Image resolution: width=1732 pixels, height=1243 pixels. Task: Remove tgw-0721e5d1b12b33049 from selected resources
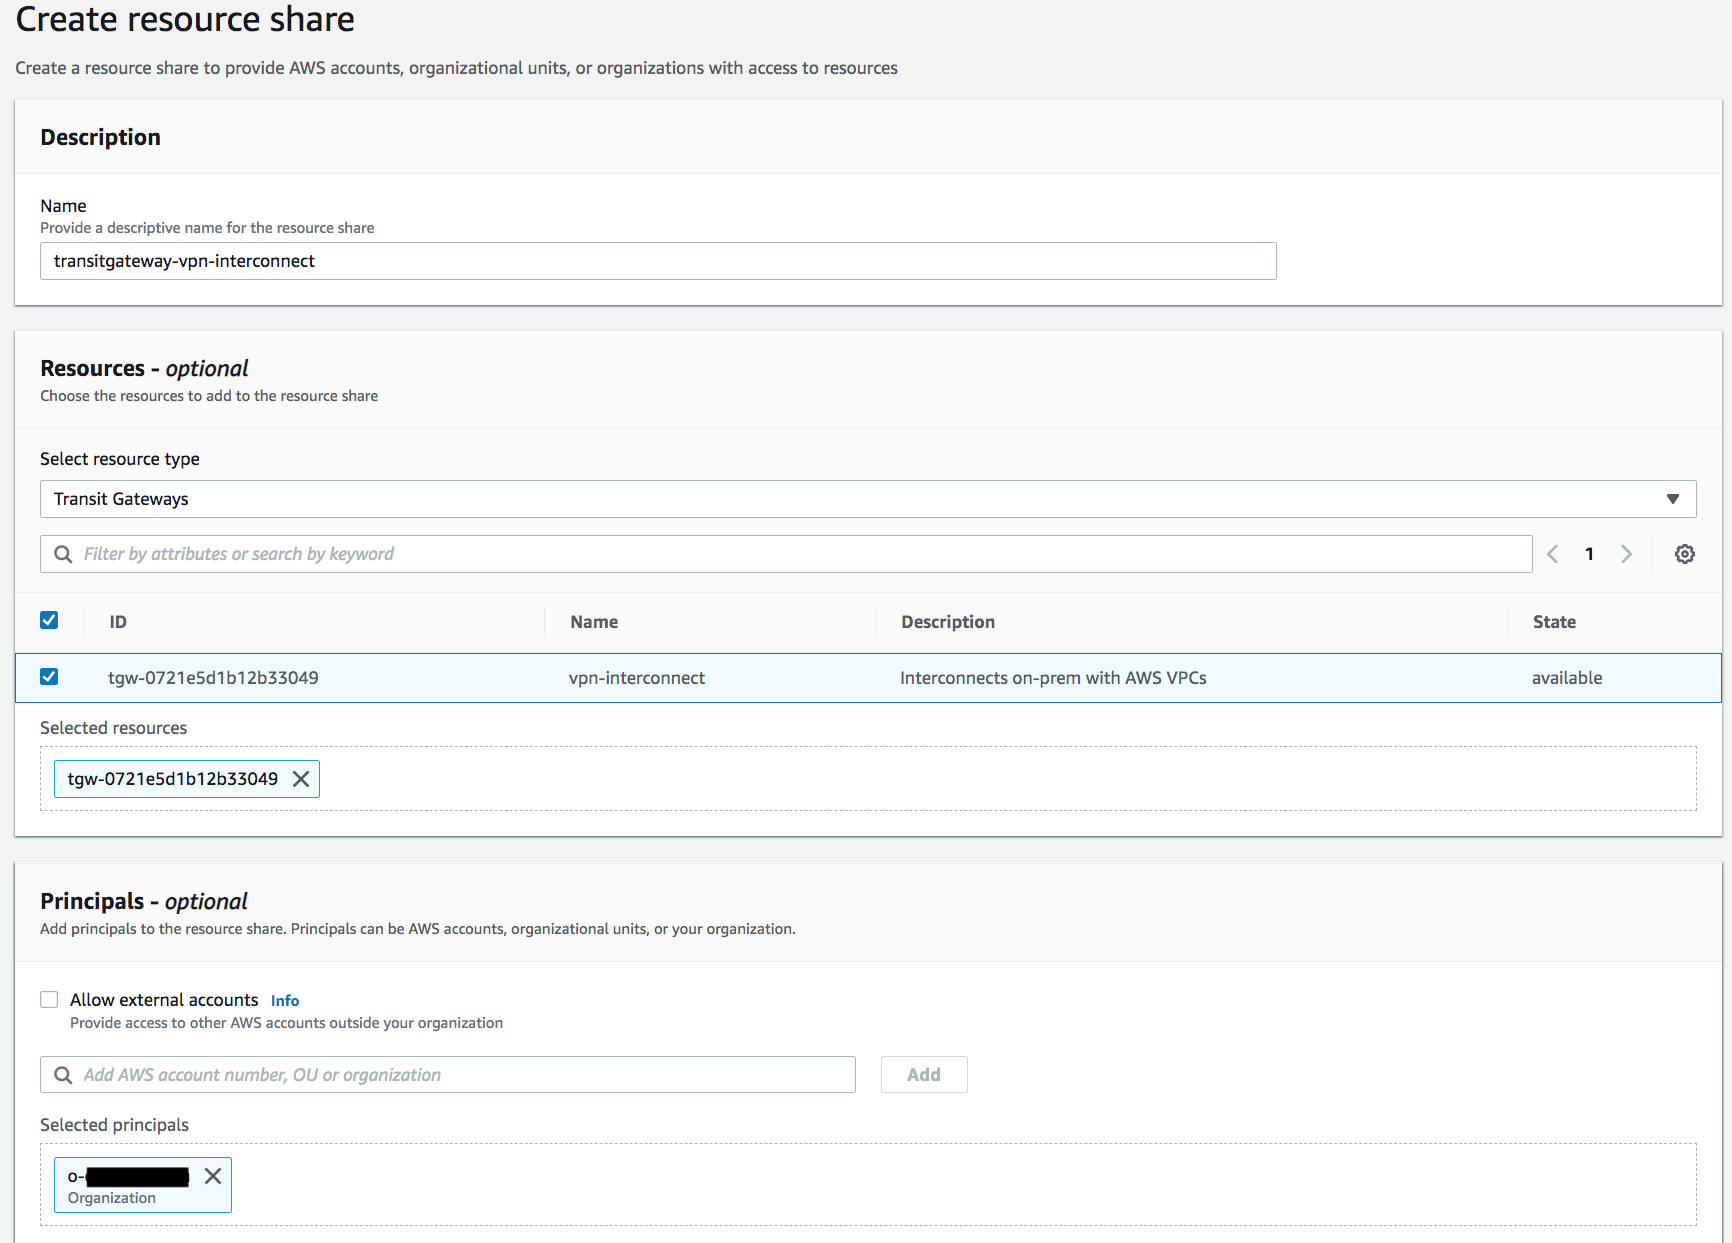(x=301, y=779)
